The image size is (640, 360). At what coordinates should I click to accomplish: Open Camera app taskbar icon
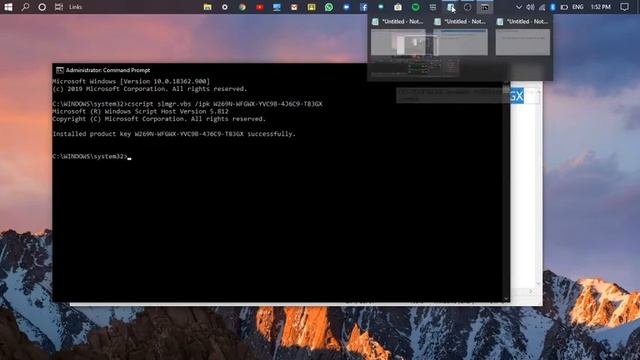398,7
